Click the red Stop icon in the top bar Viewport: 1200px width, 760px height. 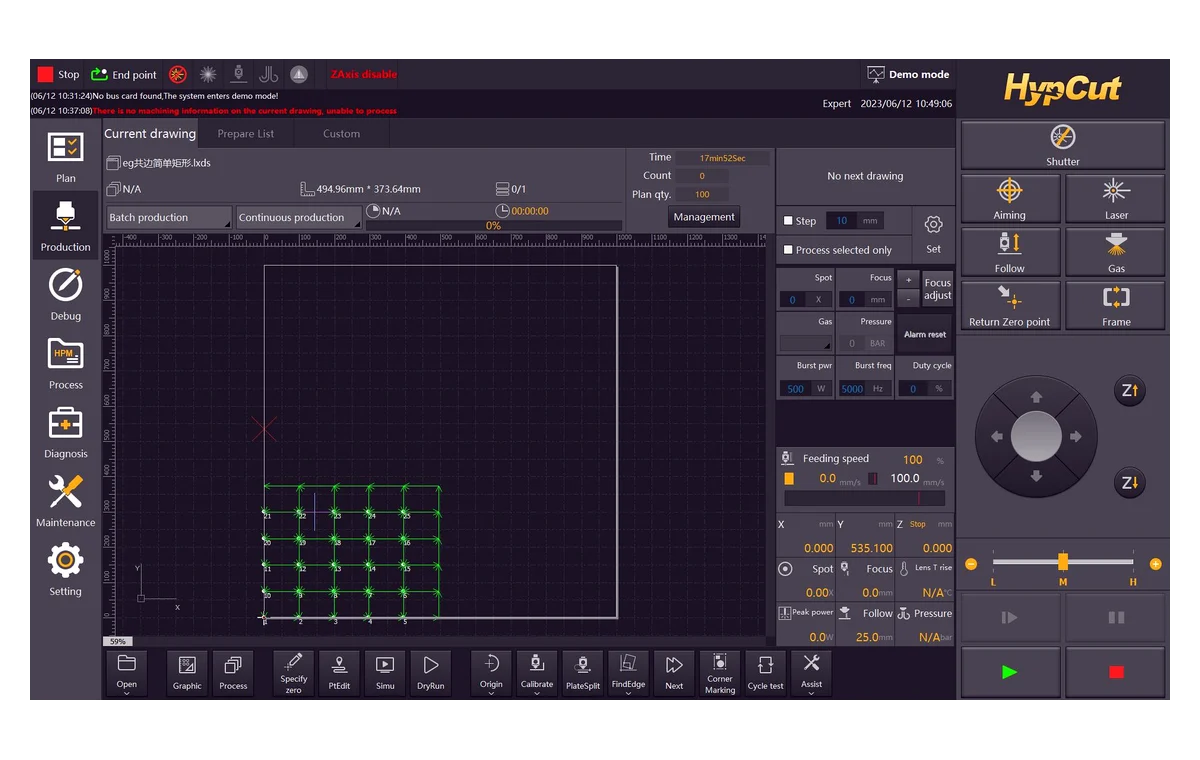[45, 74]
